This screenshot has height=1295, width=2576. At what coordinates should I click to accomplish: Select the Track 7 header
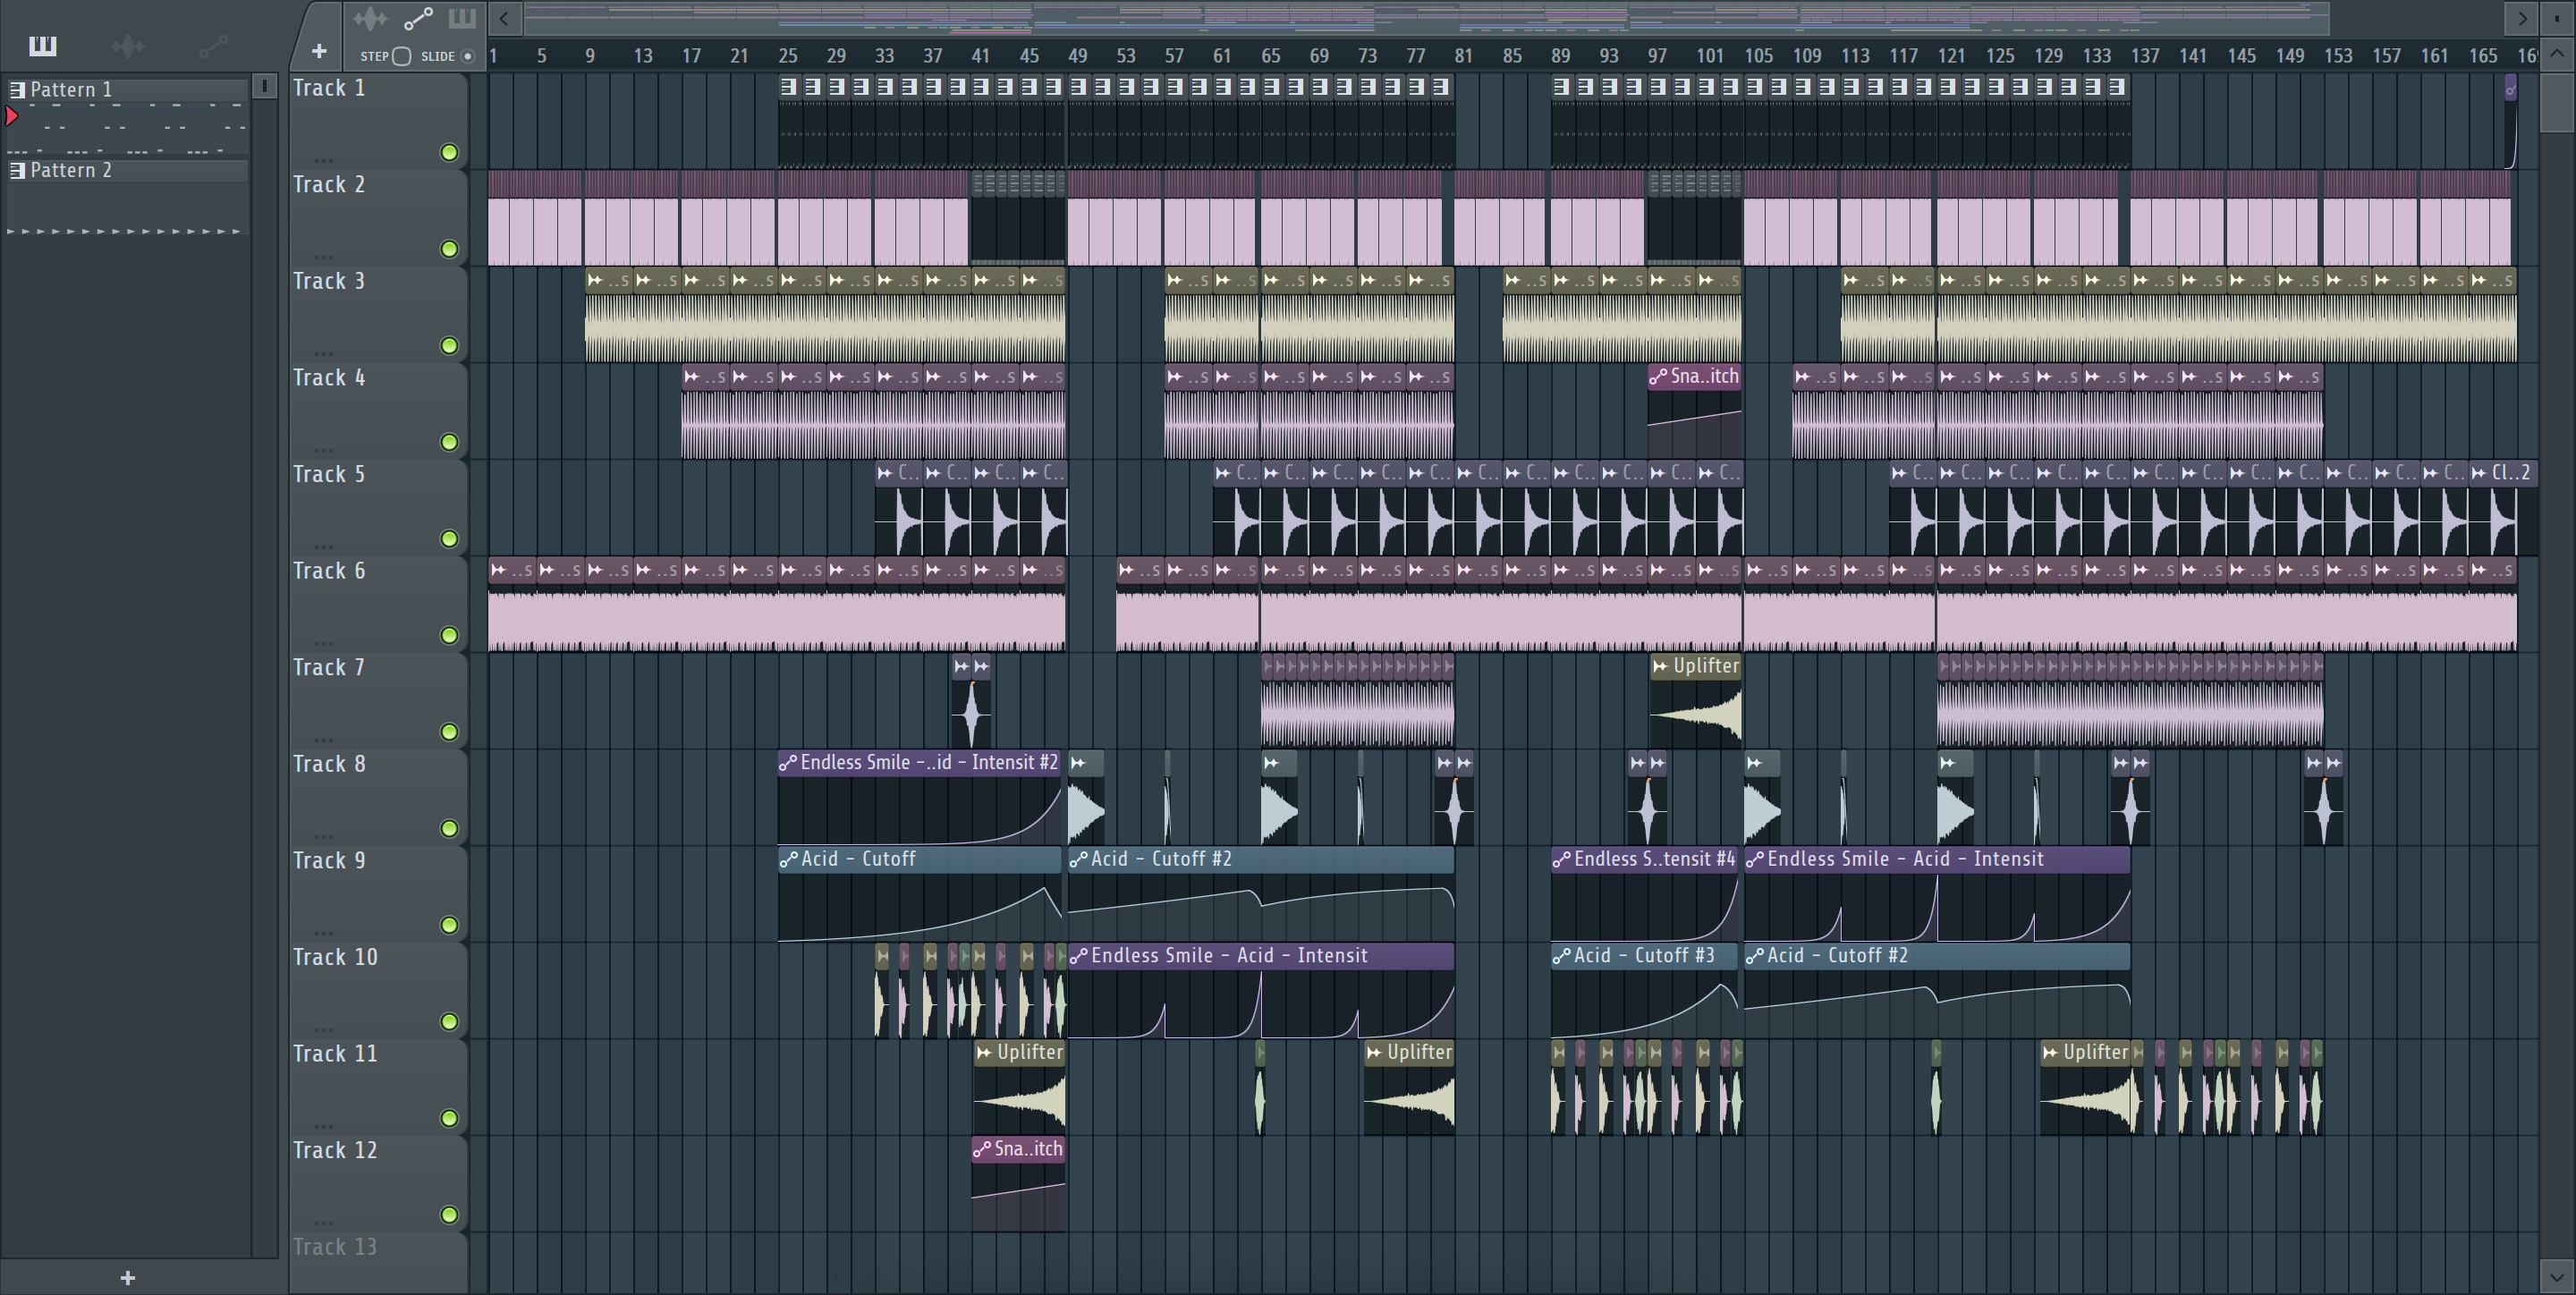pos(378,701)
